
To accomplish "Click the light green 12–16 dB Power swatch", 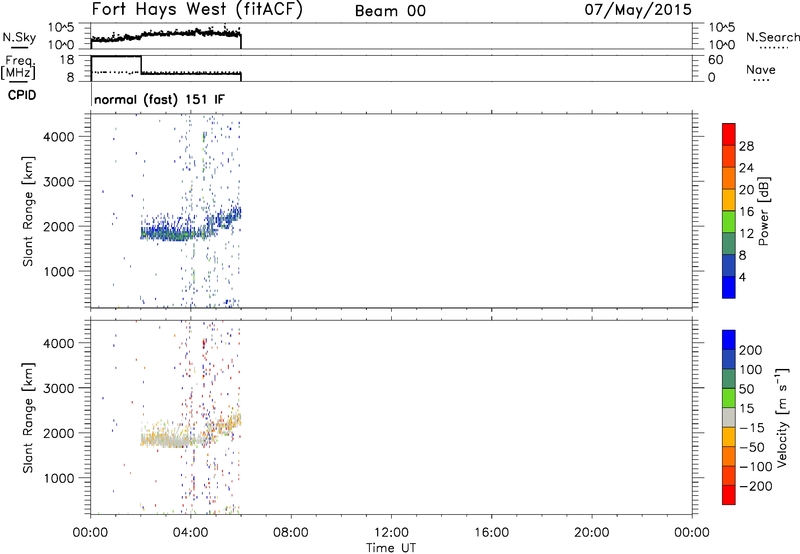I will click(729, 221).
